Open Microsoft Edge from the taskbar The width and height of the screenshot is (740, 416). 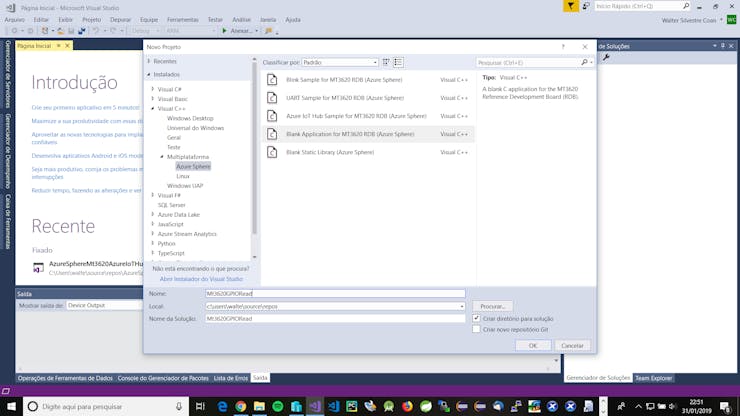[x=222, y=407]
